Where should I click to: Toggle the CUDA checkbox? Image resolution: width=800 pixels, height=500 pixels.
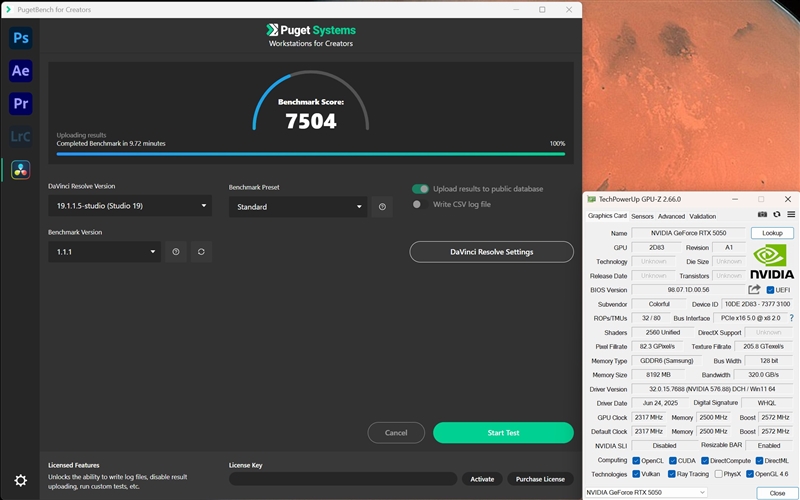pyautogui.click(x=672, y=461)
